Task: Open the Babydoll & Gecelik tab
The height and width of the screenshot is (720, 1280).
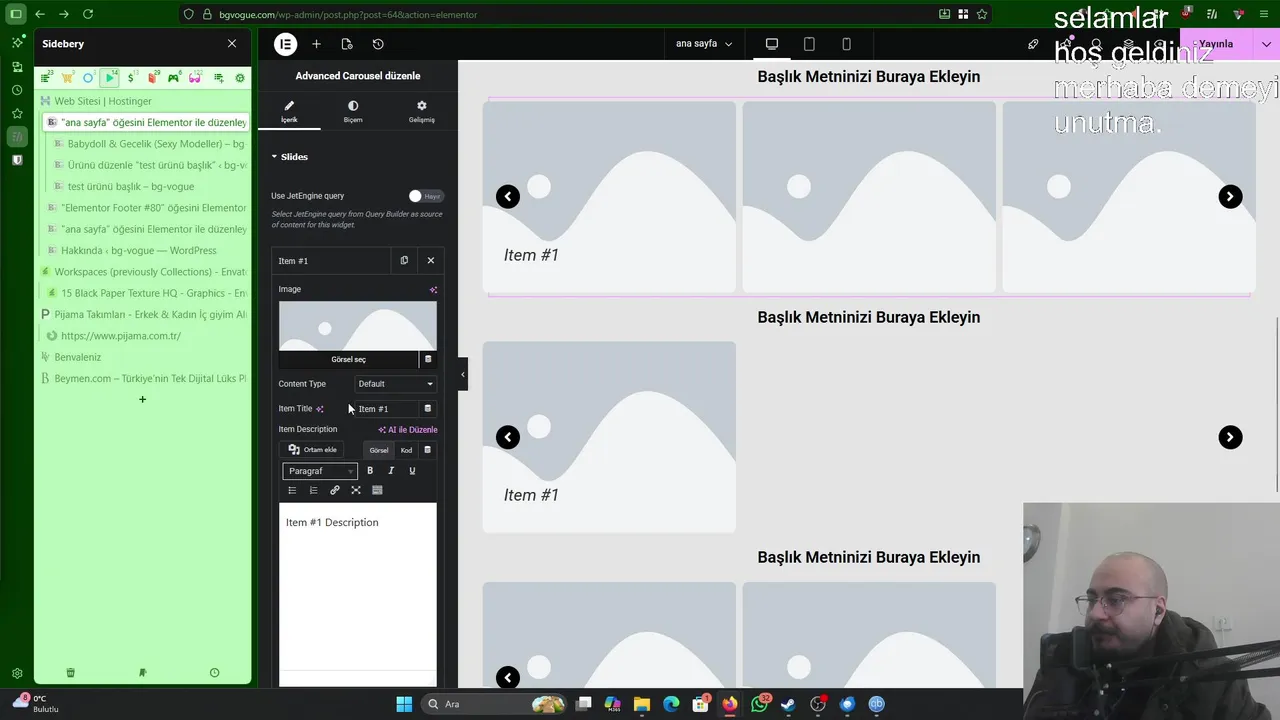Action: 150,144
